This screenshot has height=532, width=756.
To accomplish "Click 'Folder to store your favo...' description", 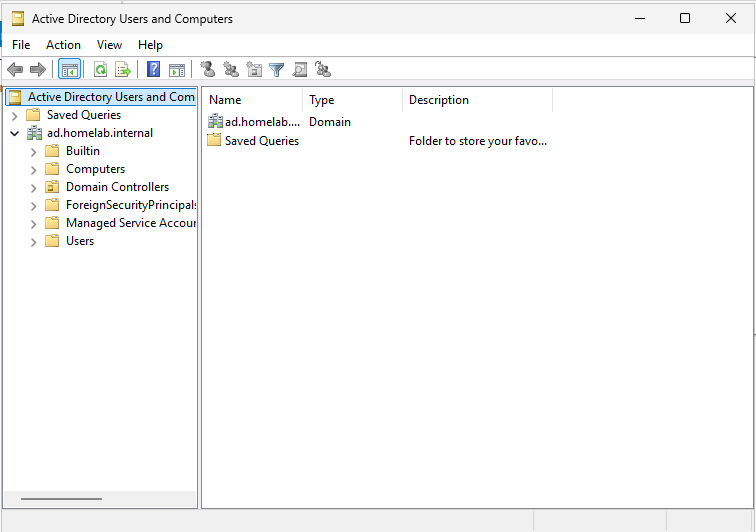I will click(478, 141).
